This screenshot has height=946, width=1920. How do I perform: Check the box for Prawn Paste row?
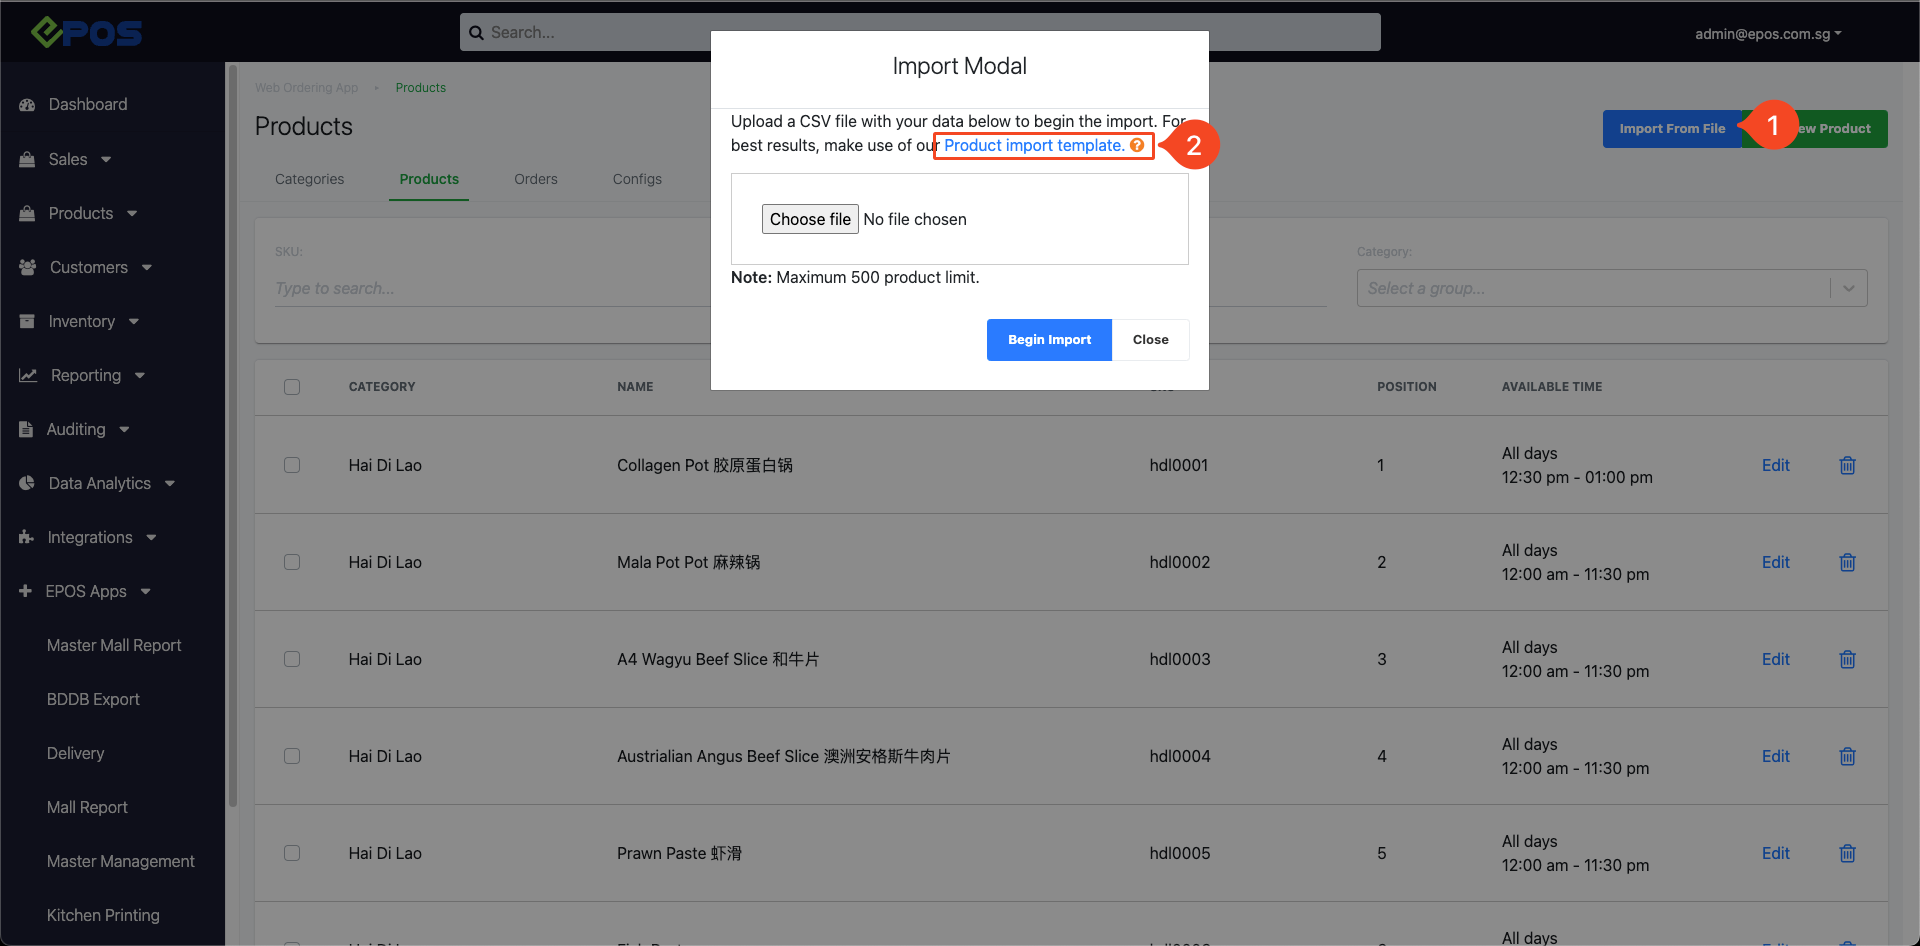[x=292, y=853]
